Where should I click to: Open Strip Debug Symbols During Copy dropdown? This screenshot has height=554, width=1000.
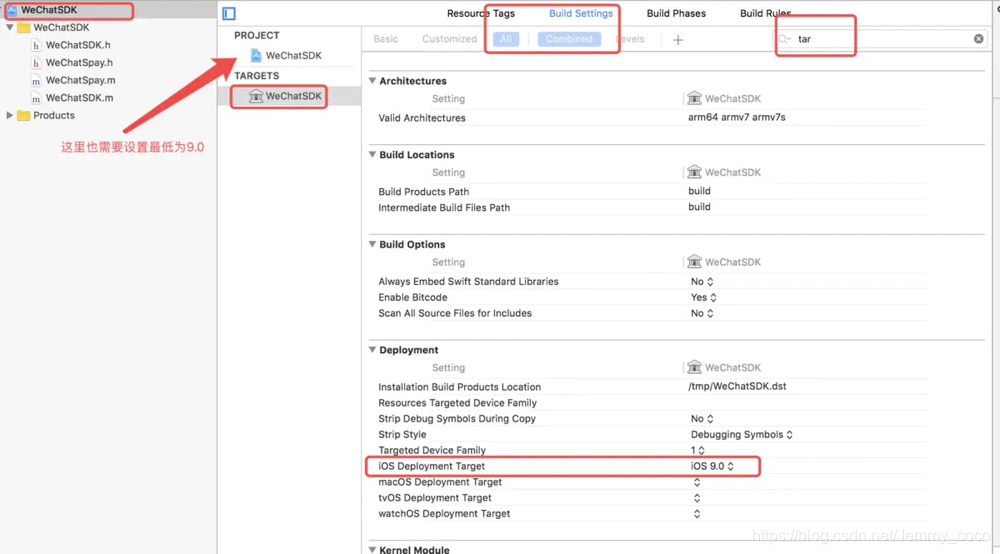point(702,418)
